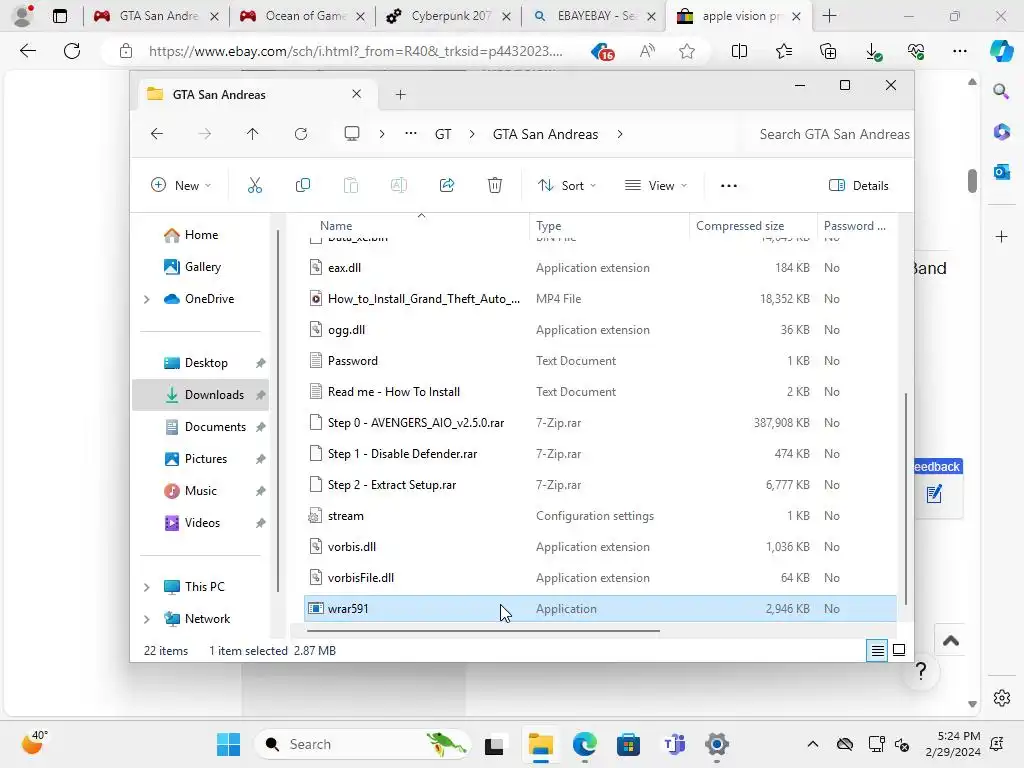Screen dimensions: 1024x768
Task: Switch to large thumbnails view icon in status bar
Action: coord(899,650)
